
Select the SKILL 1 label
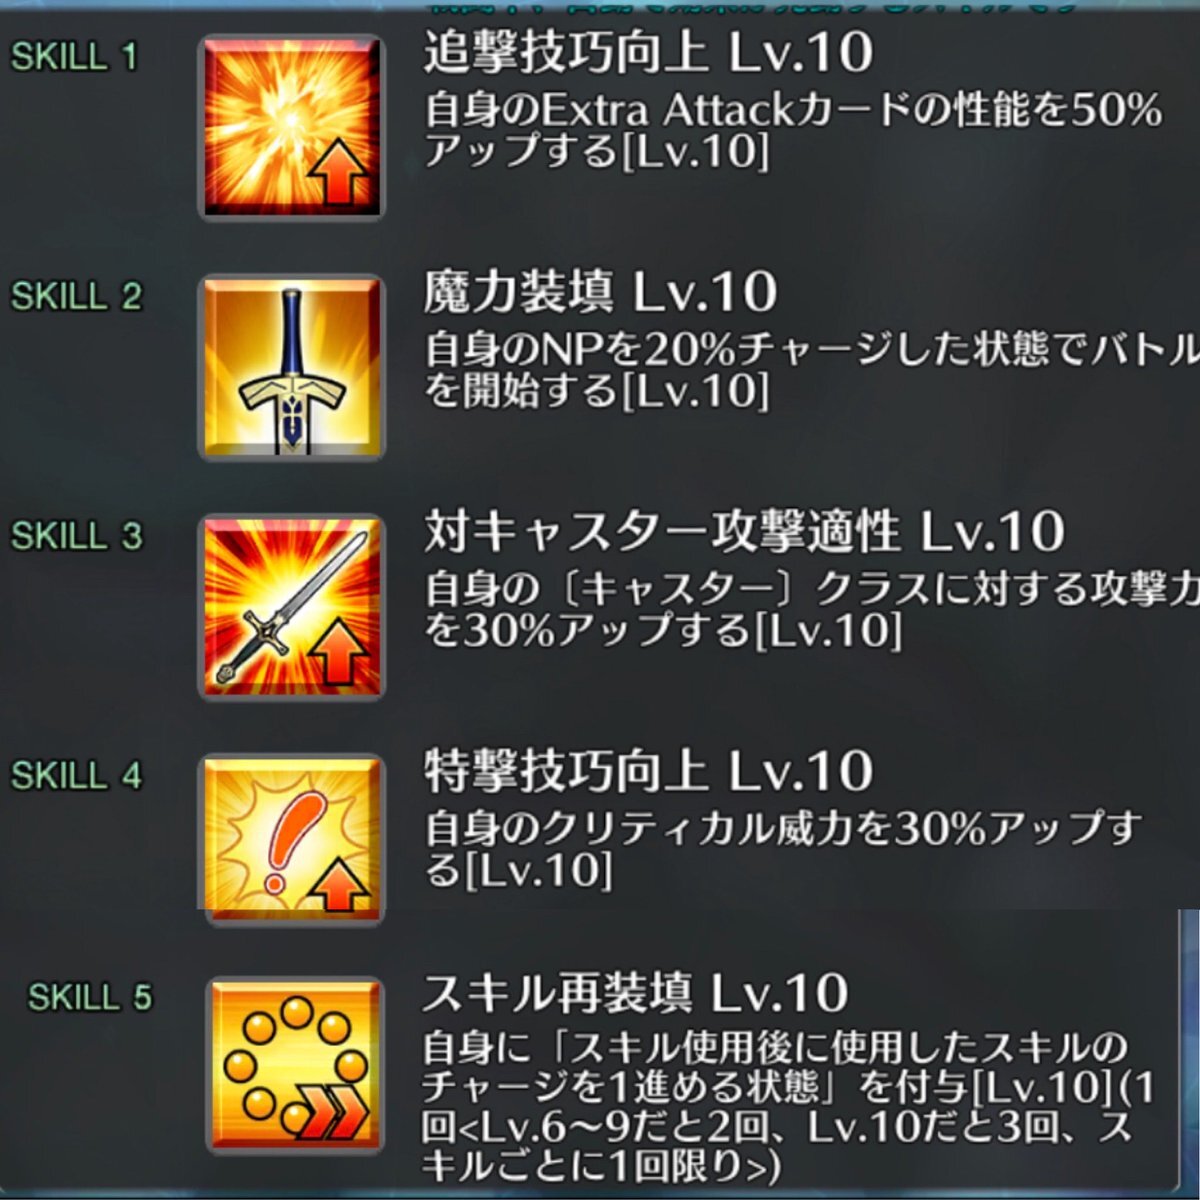[74, 57]
